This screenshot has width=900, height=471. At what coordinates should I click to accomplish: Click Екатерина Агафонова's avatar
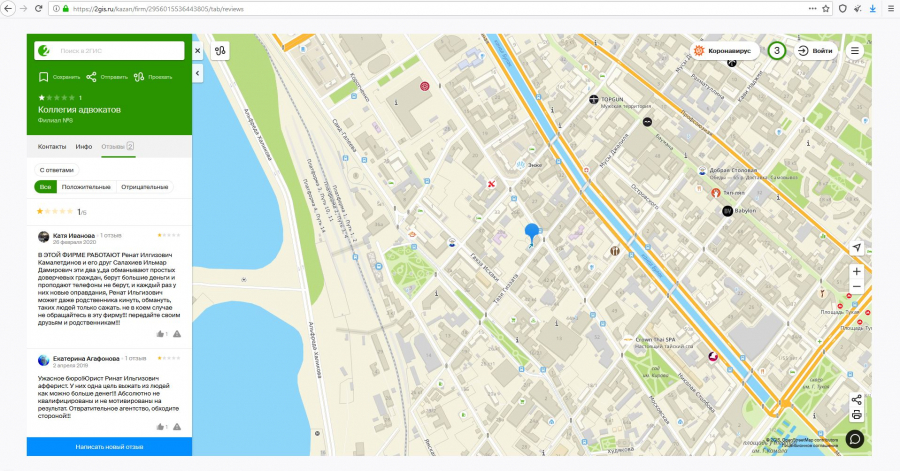(44, 360)
